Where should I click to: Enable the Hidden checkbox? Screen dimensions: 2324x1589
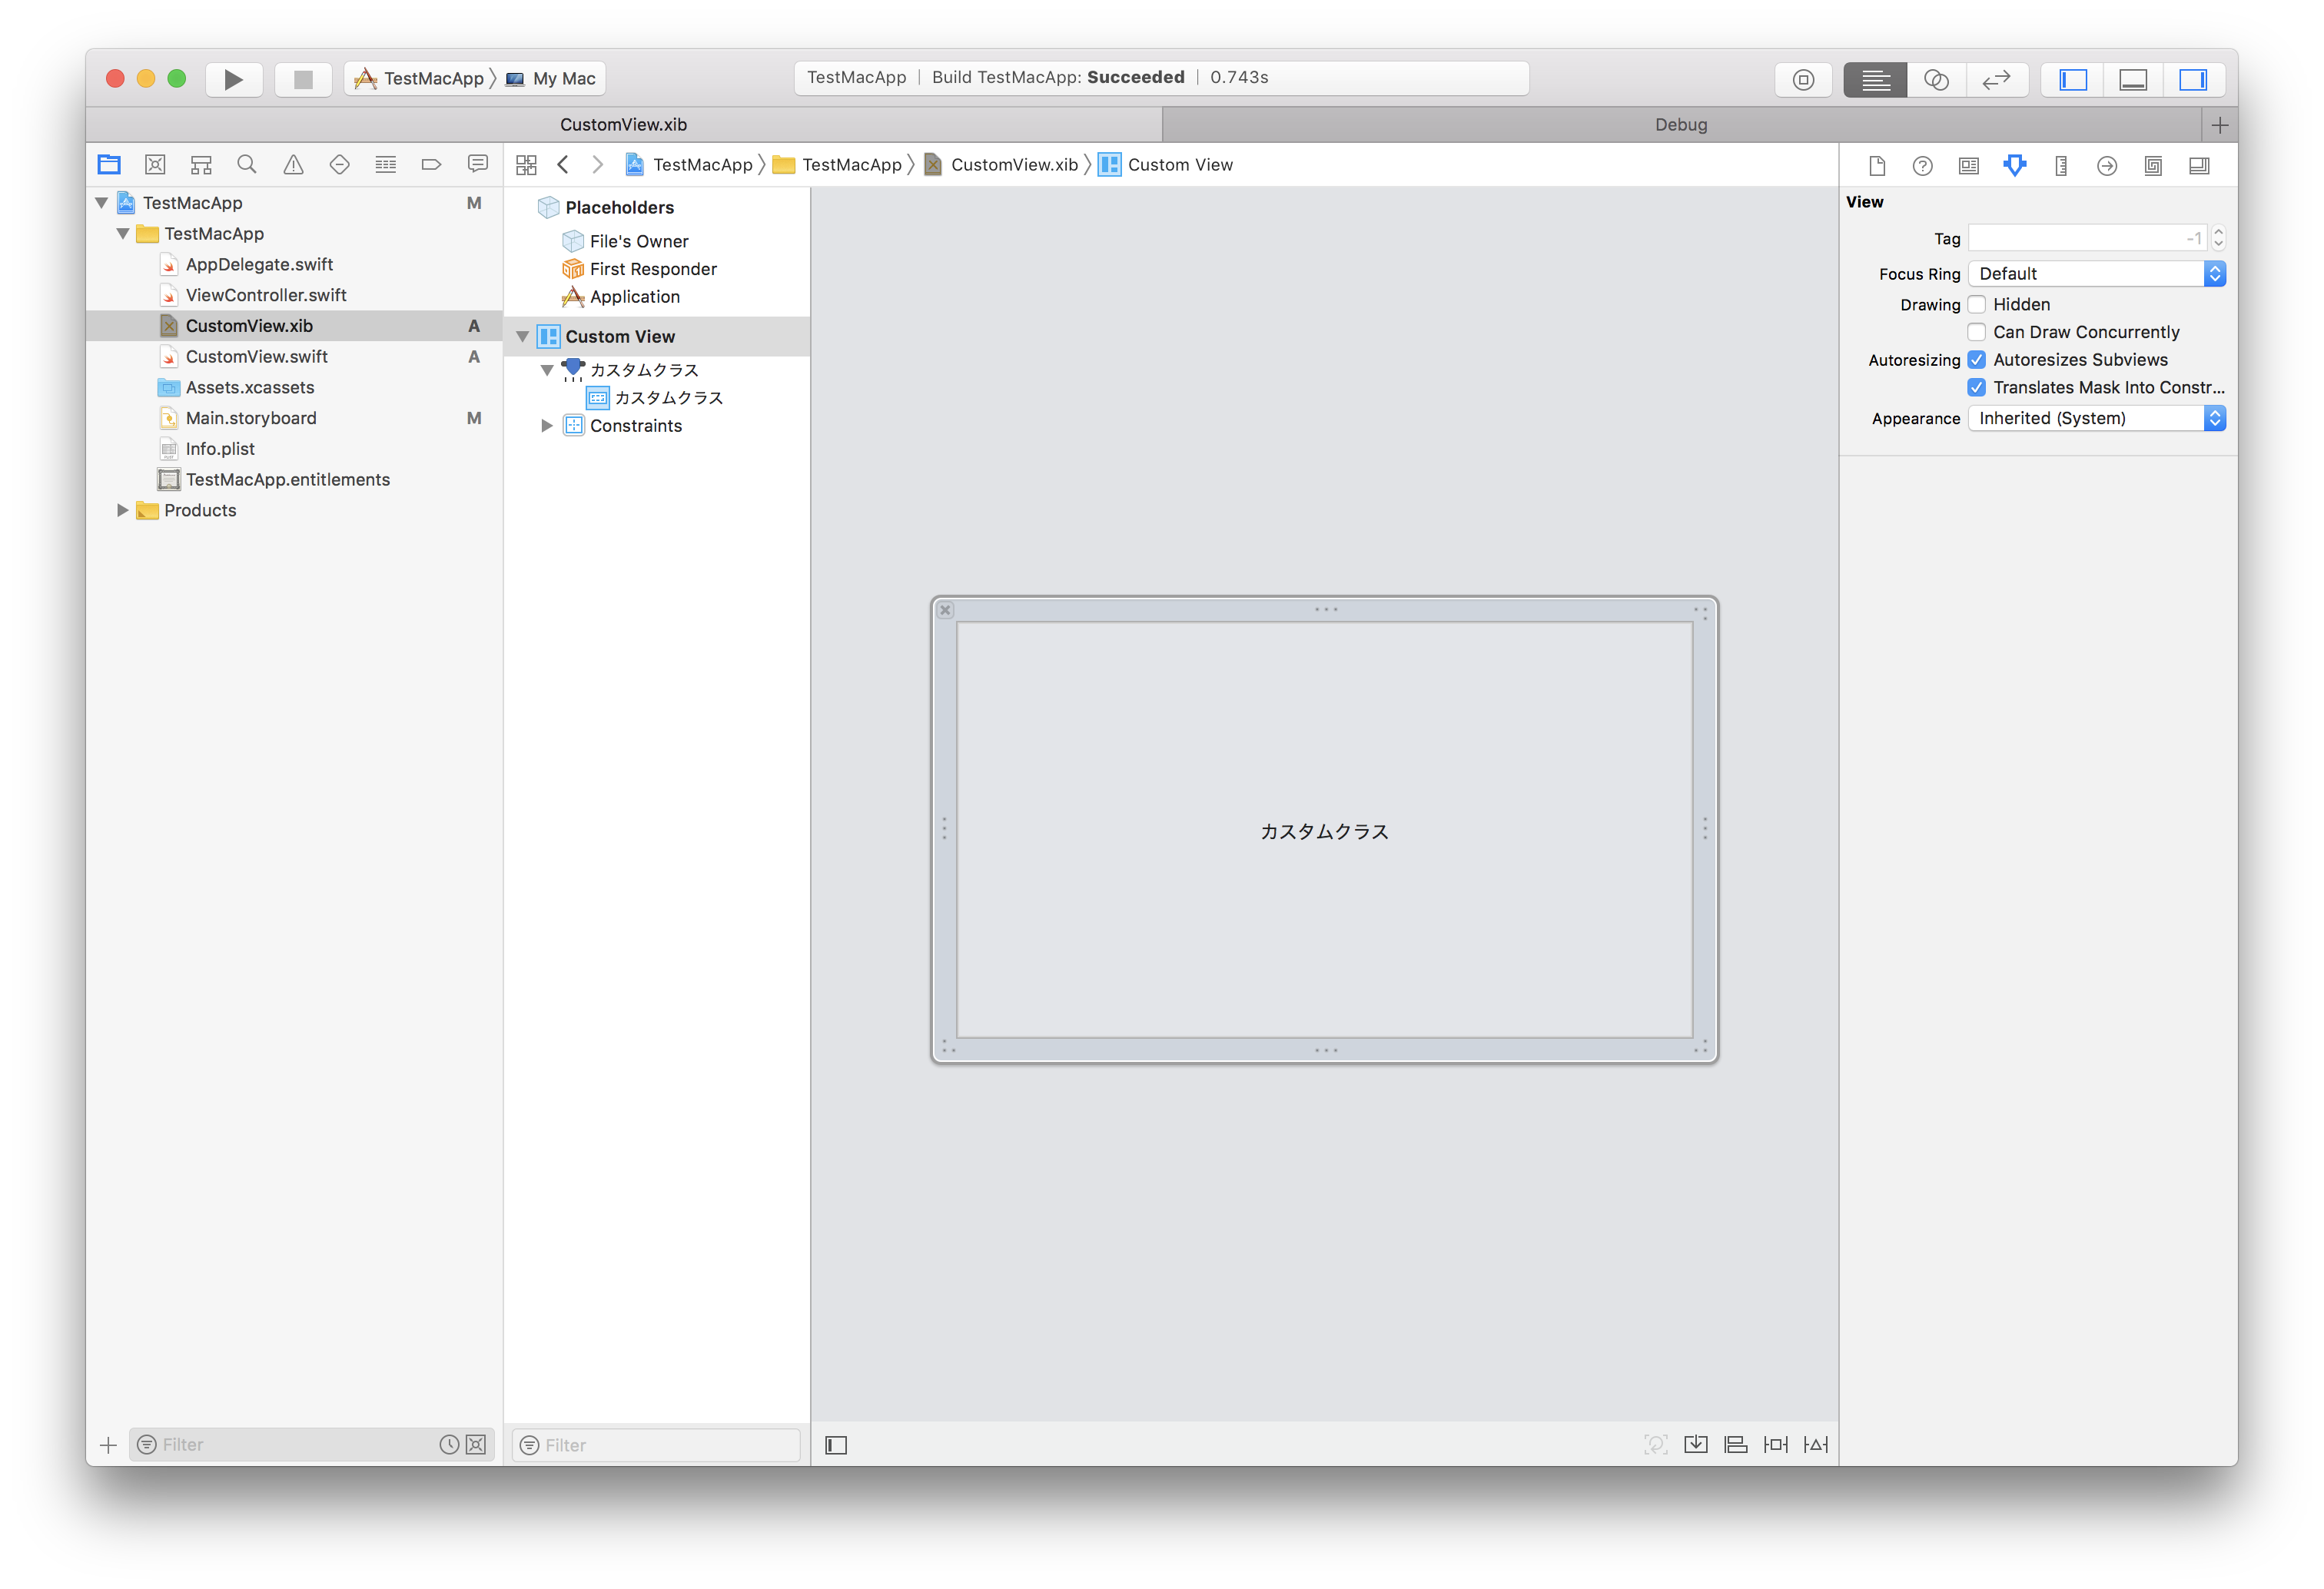1976,304
